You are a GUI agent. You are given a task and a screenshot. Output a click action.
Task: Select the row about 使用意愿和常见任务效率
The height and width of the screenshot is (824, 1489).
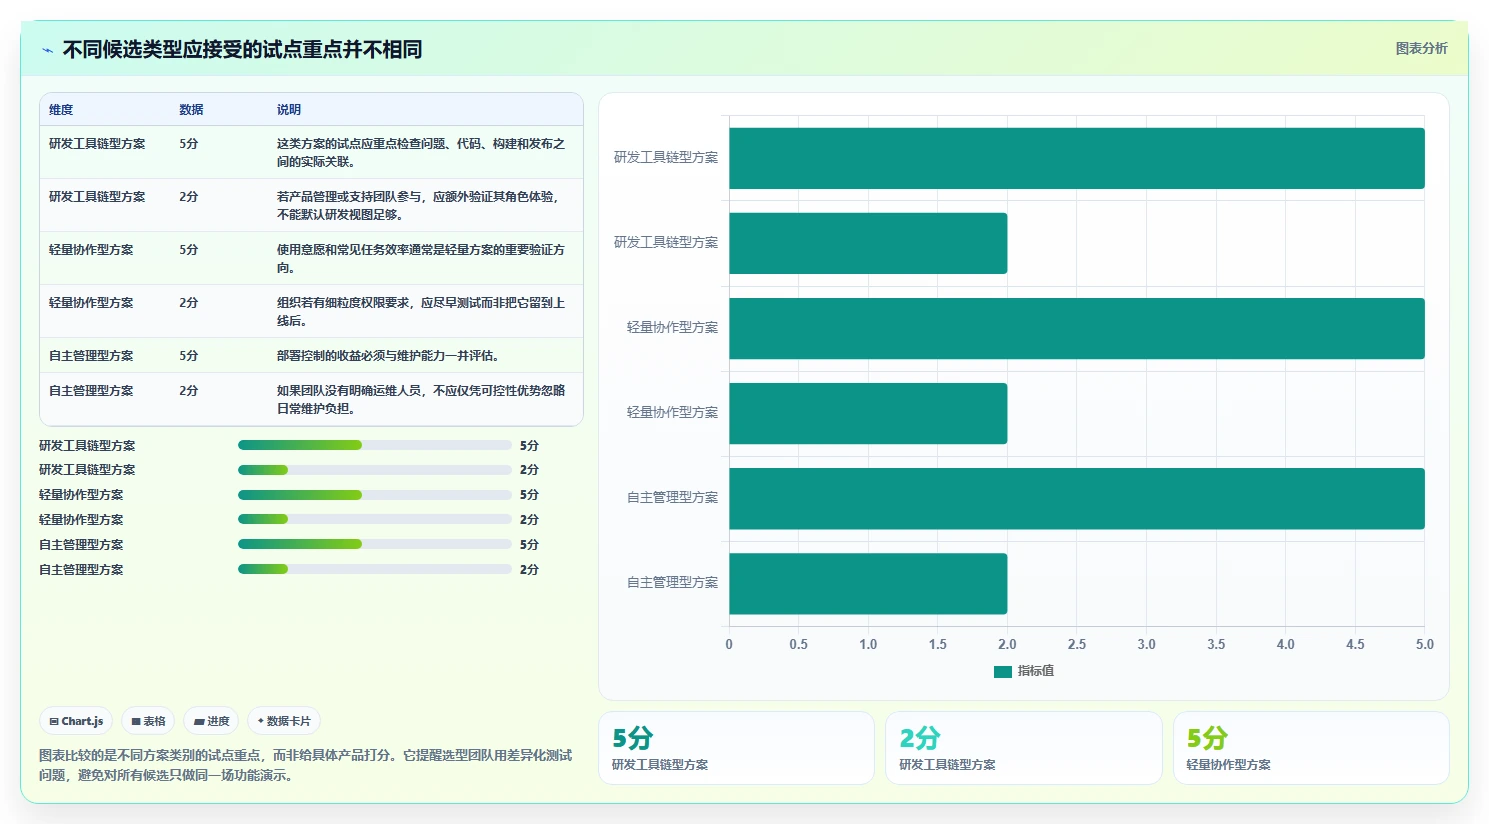(311, 258)
